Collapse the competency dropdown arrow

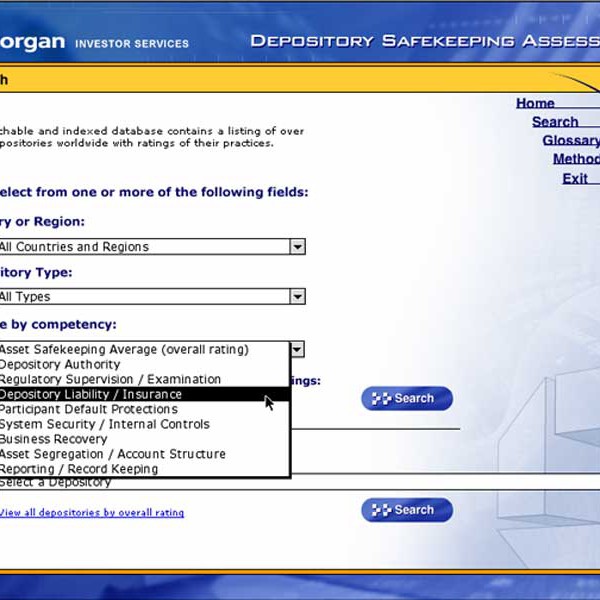point(297,350)
